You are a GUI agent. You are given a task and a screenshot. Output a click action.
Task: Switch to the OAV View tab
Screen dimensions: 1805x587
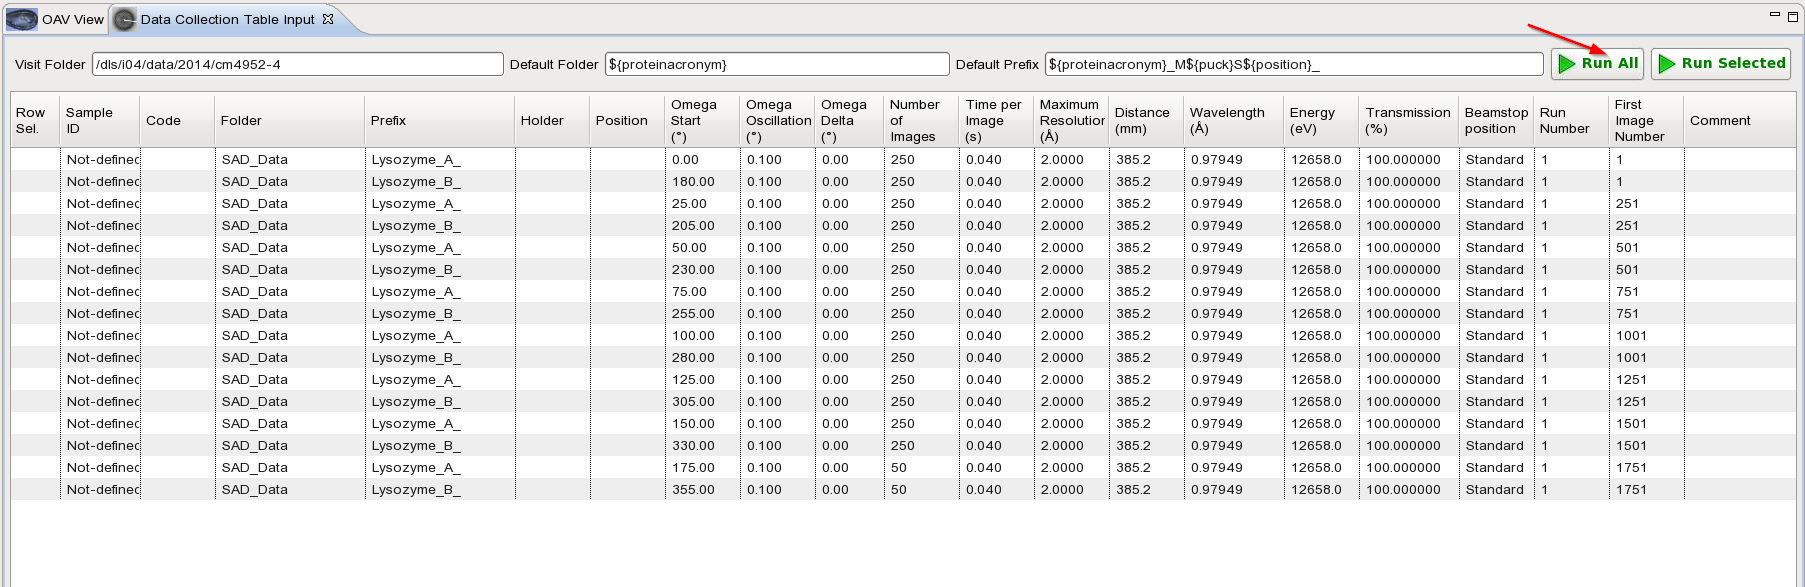pyautogui.click(x=72, y=19)
